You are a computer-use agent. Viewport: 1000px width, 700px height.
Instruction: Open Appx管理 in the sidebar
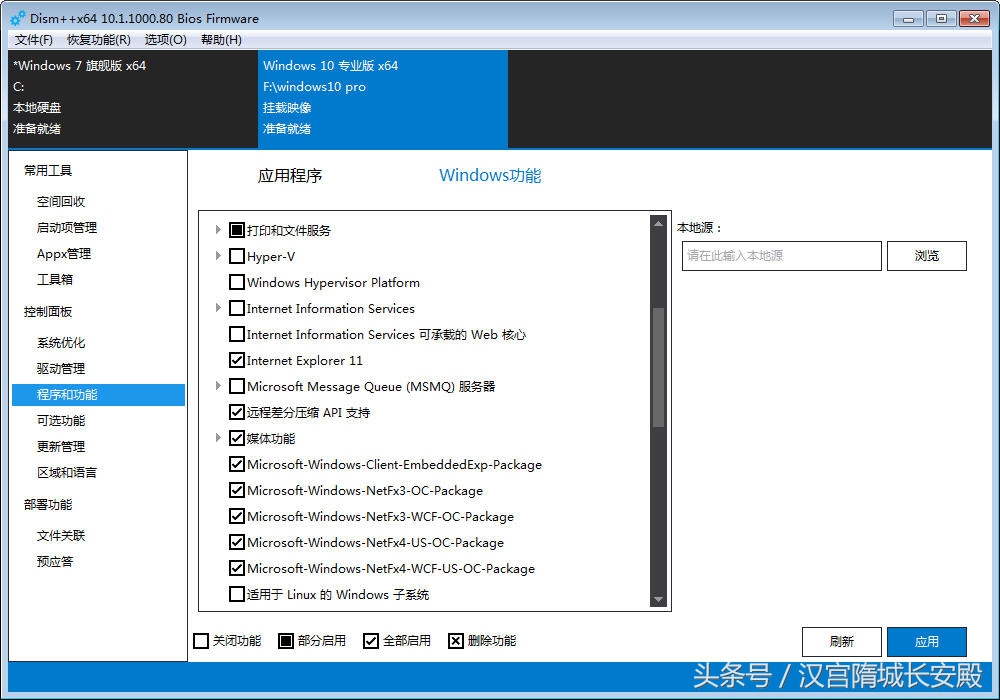(64, 254)
